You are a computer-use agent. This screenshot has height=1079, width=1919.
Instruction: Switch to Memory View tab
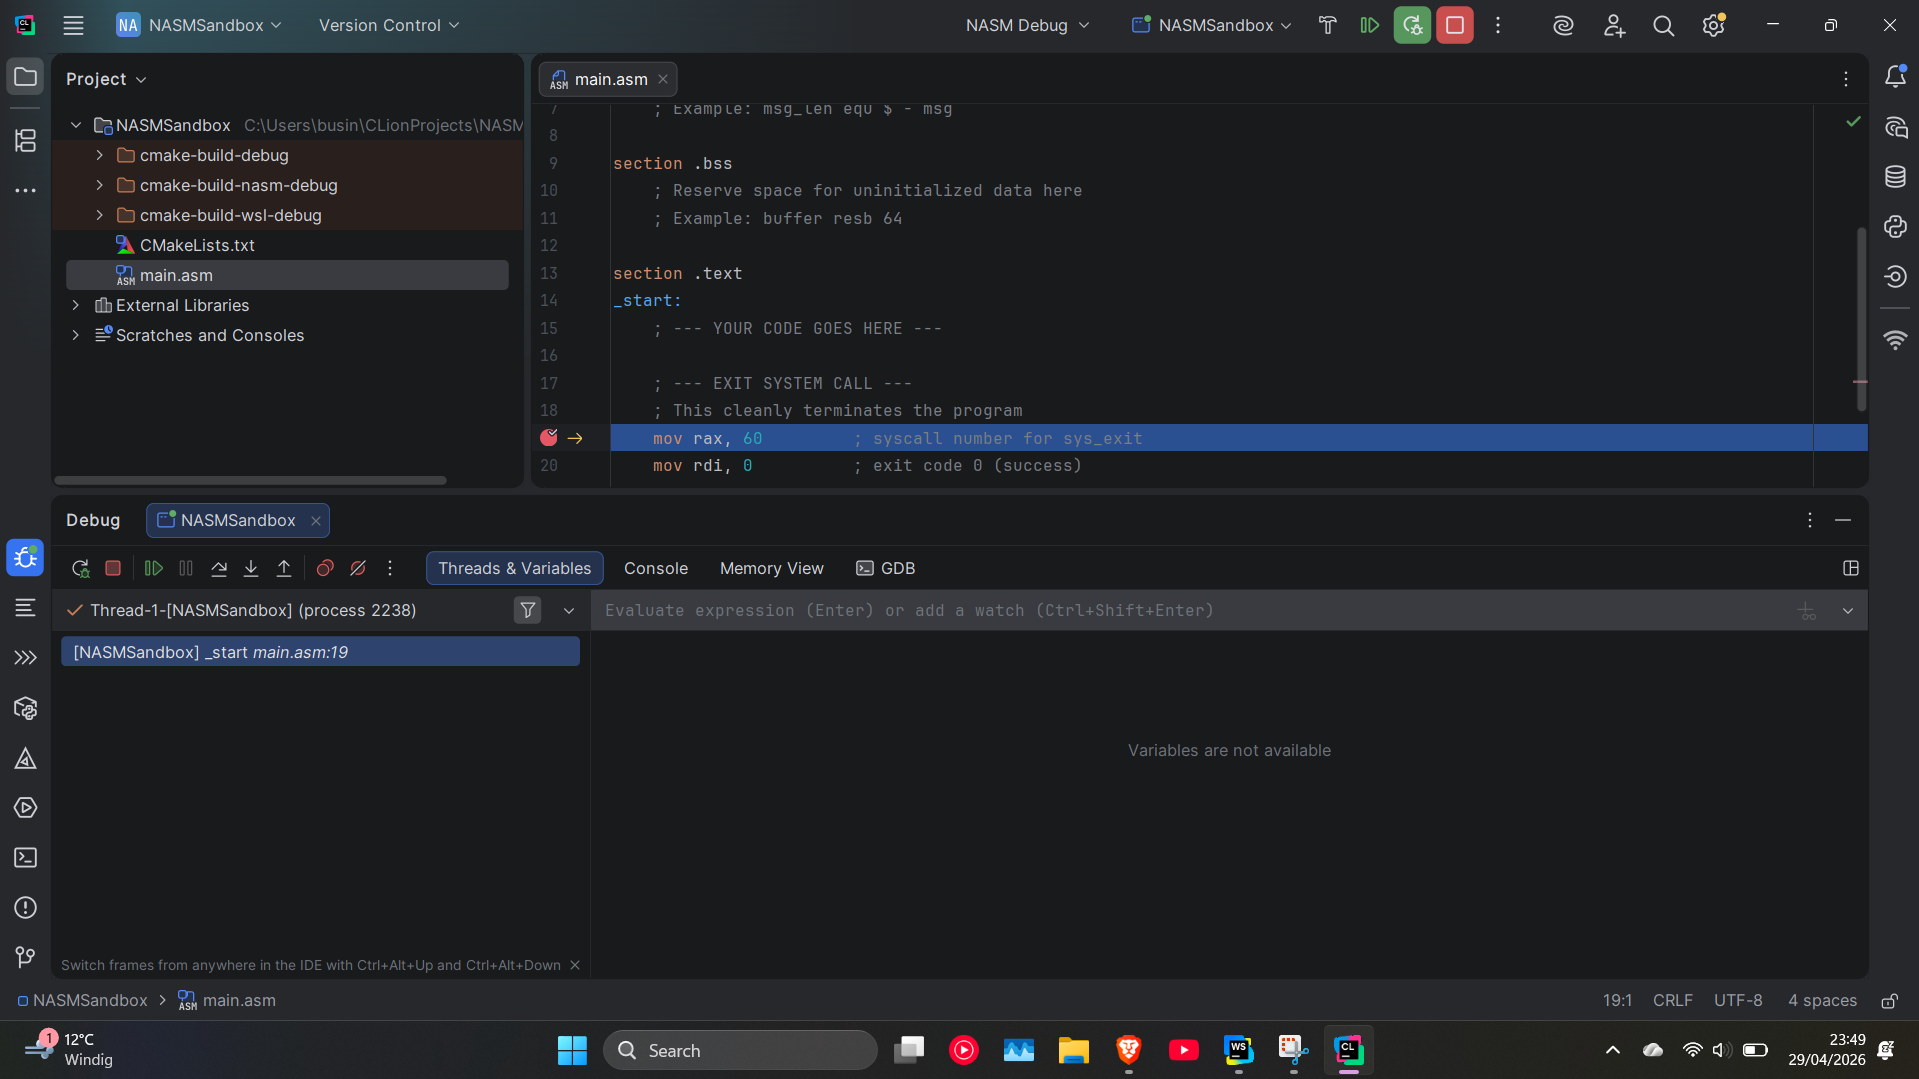pos(771,568)
